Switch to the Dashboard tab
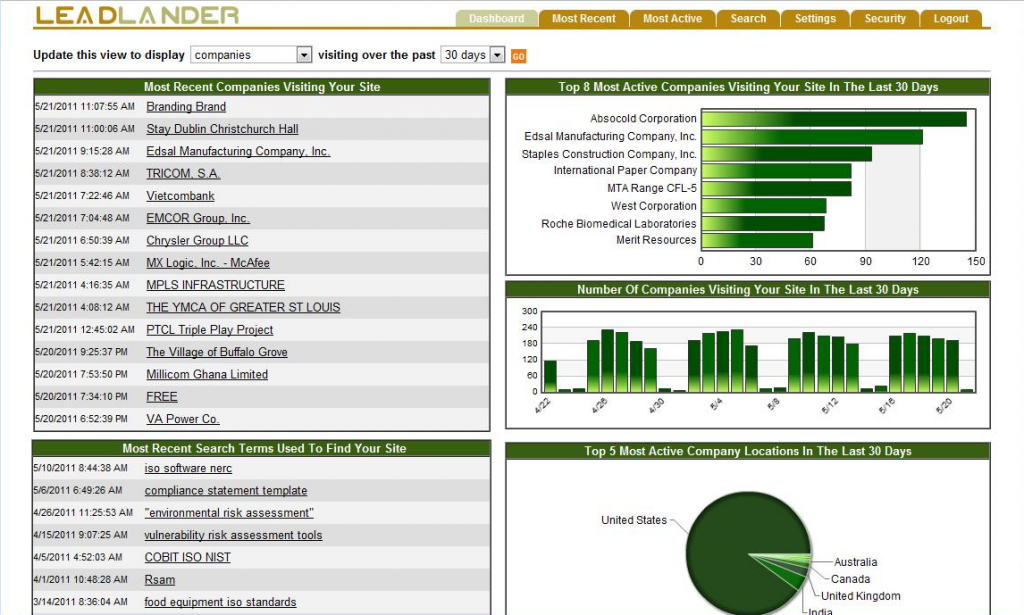 tap(496, 19)
